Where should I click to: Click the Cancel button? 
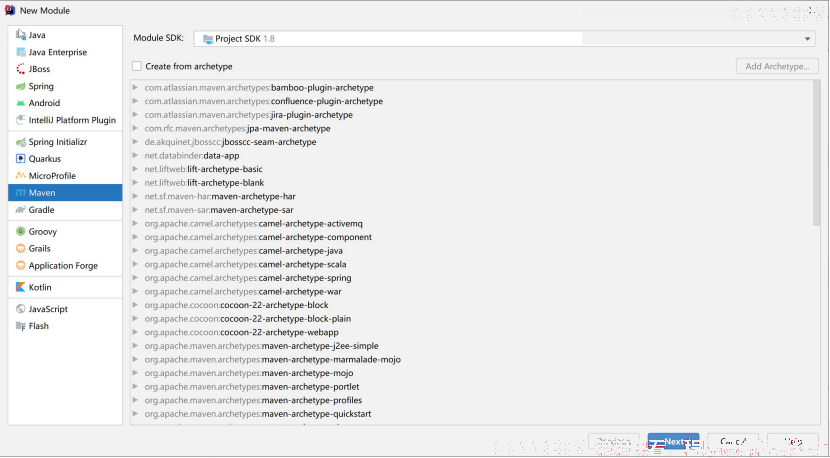point(733,442)
